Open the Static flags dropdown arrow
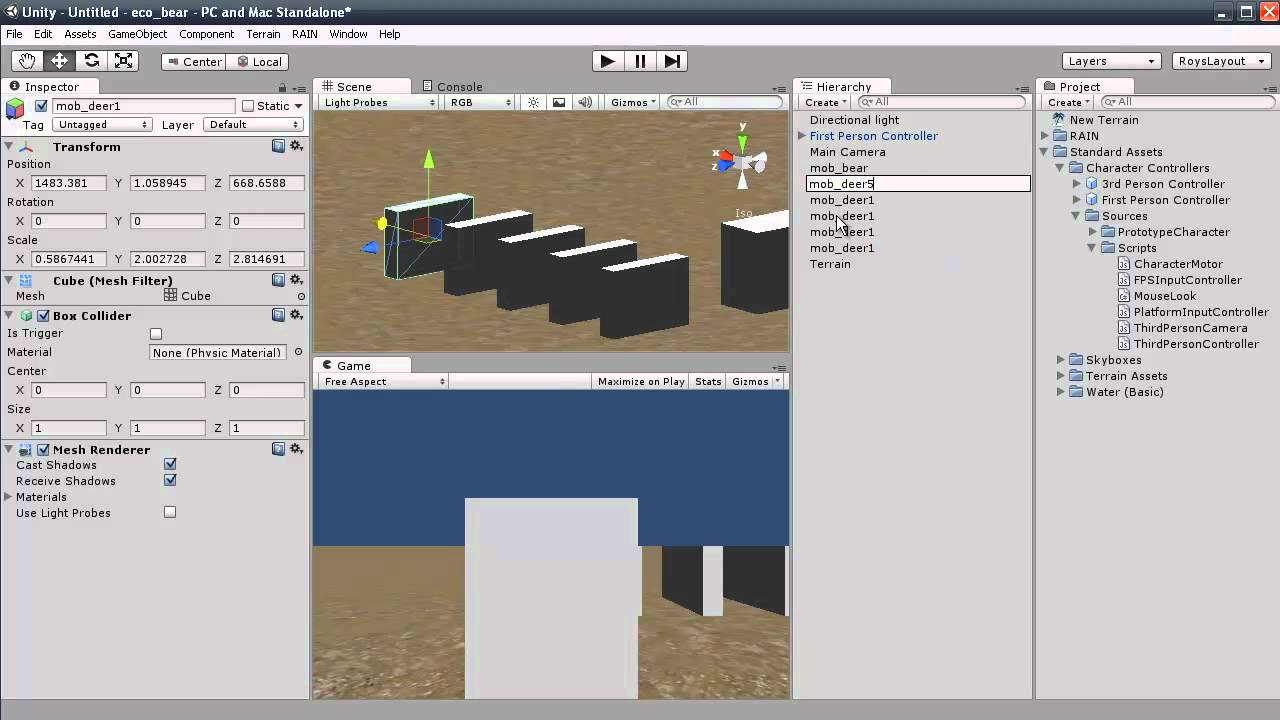The height and width of the screenshot is (720, 1280). pyautogui.click(x=298, y=106)
